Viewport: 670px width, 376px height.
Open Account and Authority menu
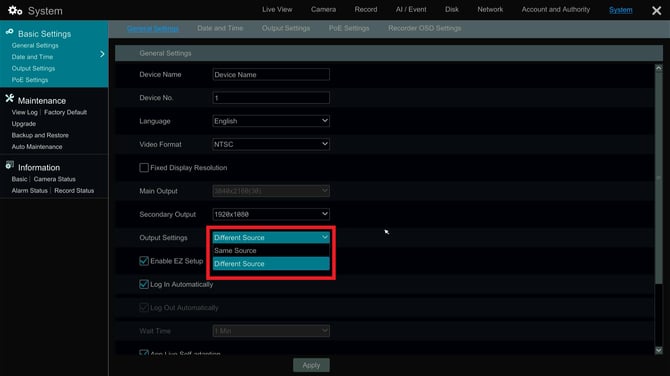(555, 9)
